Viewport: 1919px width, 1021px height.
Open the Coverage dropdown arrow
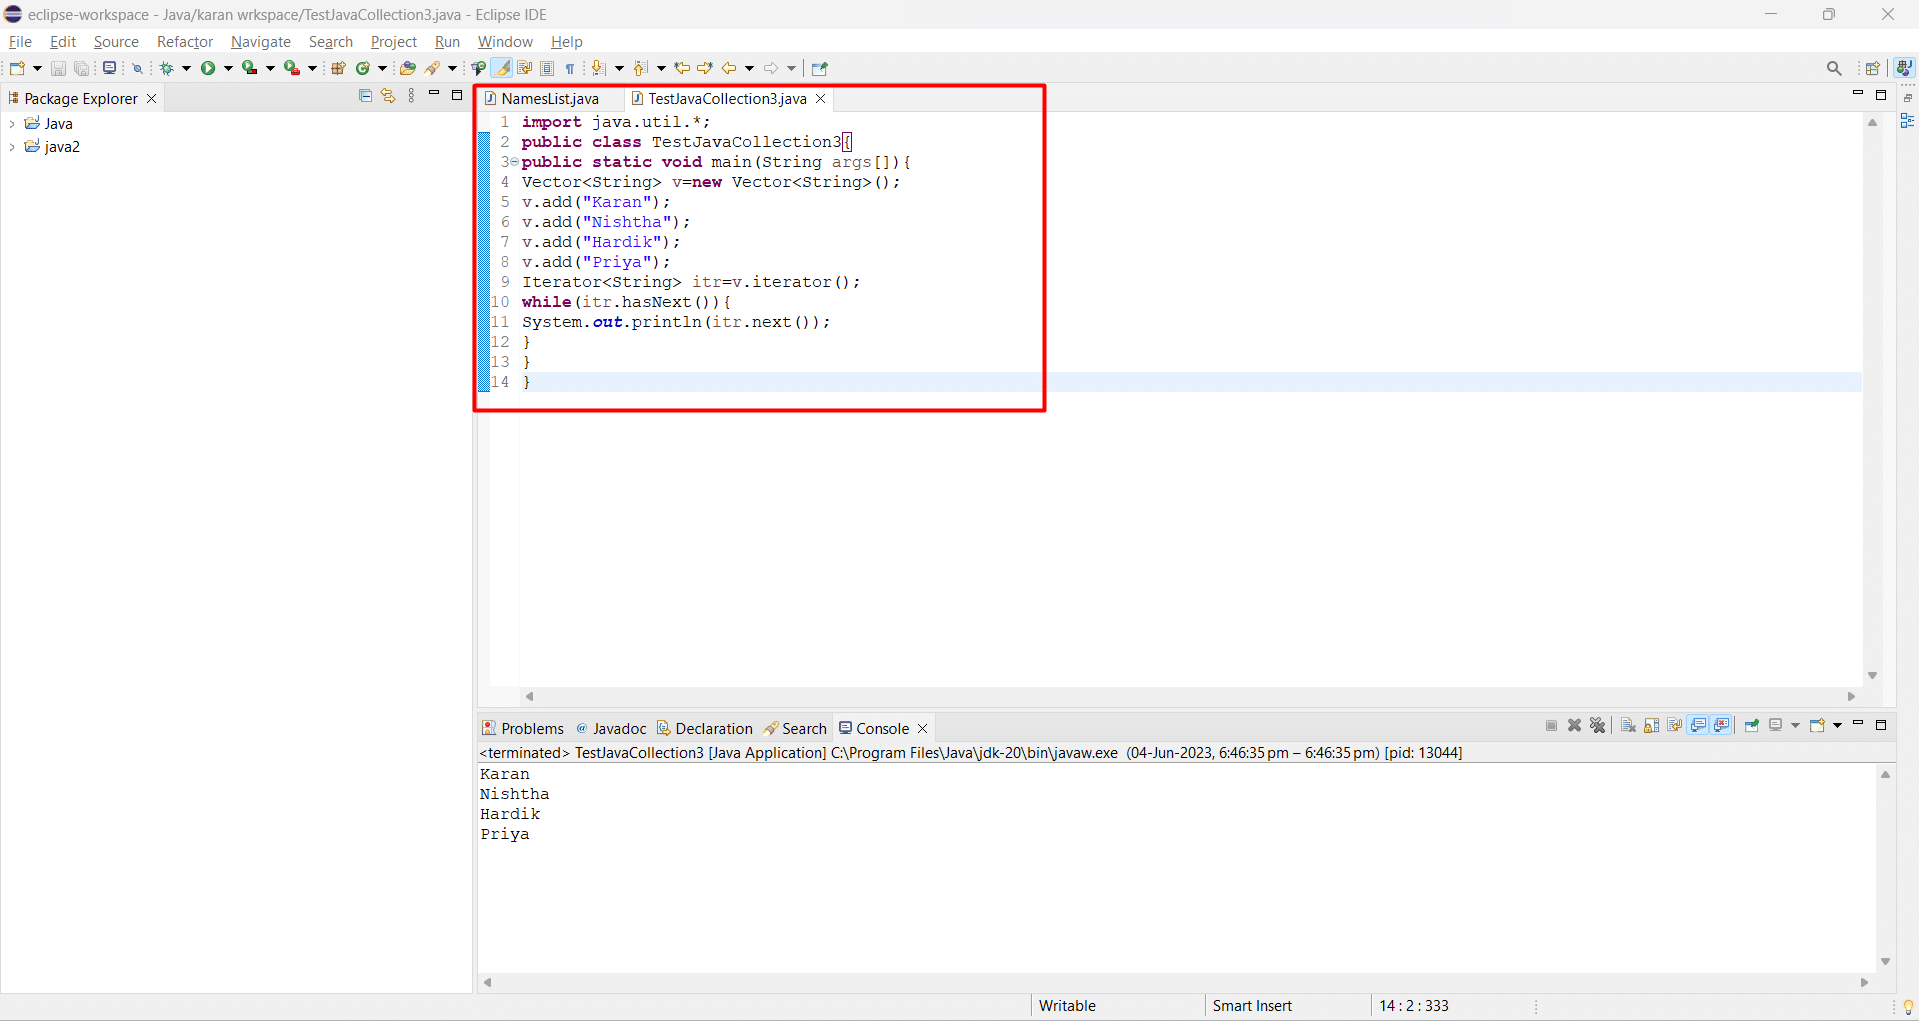pyautogui.click(x=270, y=68)
